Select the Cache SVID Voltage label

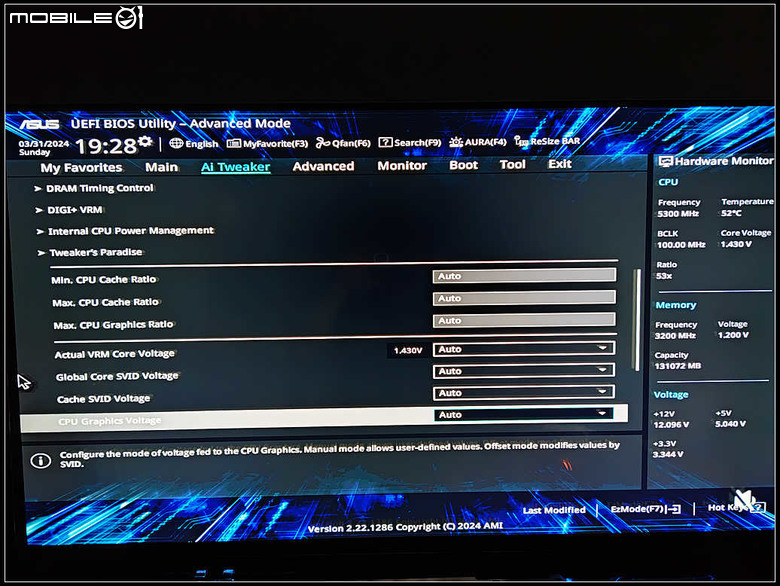[103, 399]
